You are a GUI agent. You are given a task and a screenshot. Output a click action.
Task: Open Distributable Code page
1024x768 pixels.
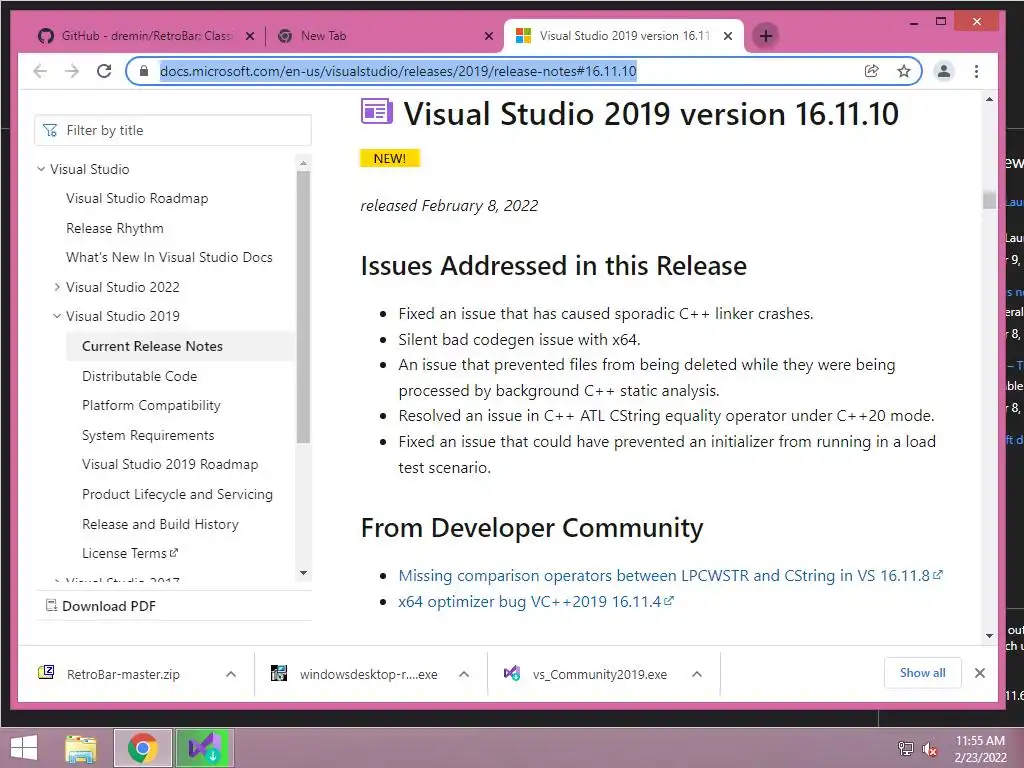[140, 376]
